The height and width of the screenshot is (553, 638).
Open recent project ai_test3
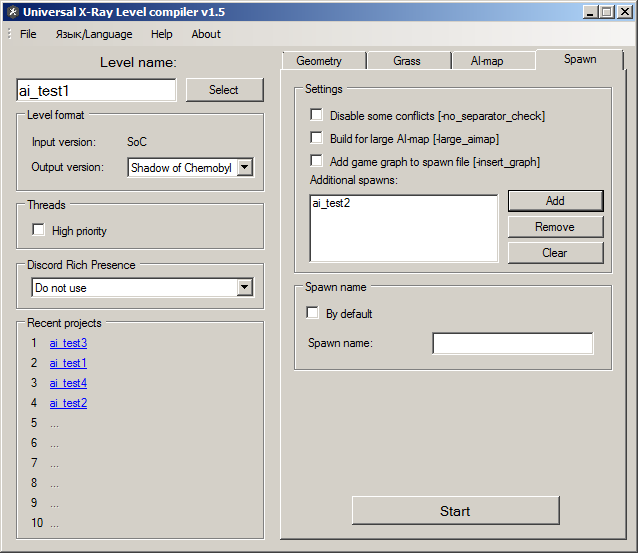point(68,343)
